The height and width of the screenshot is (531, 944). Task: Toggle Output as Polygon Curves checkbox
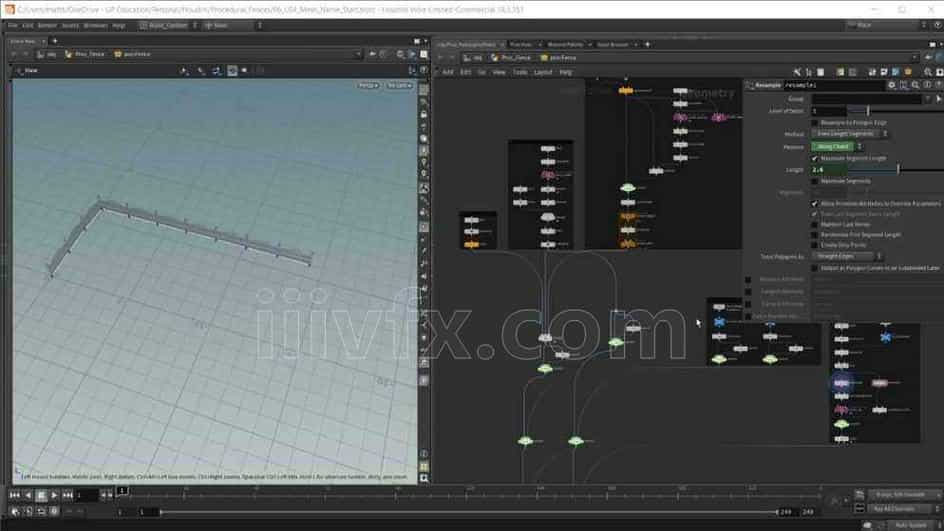coord(815,268)
